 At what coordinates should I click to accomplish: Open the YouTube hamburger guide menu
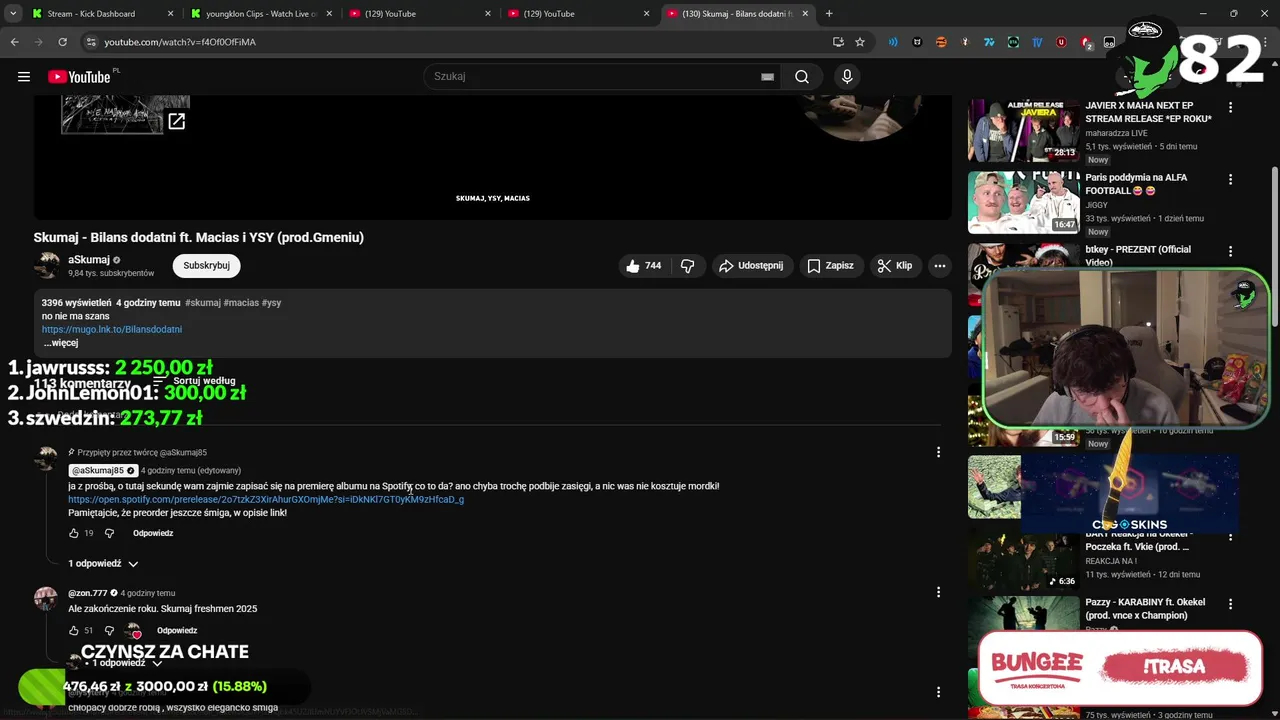pyautogui.click(x=23, y=77)
